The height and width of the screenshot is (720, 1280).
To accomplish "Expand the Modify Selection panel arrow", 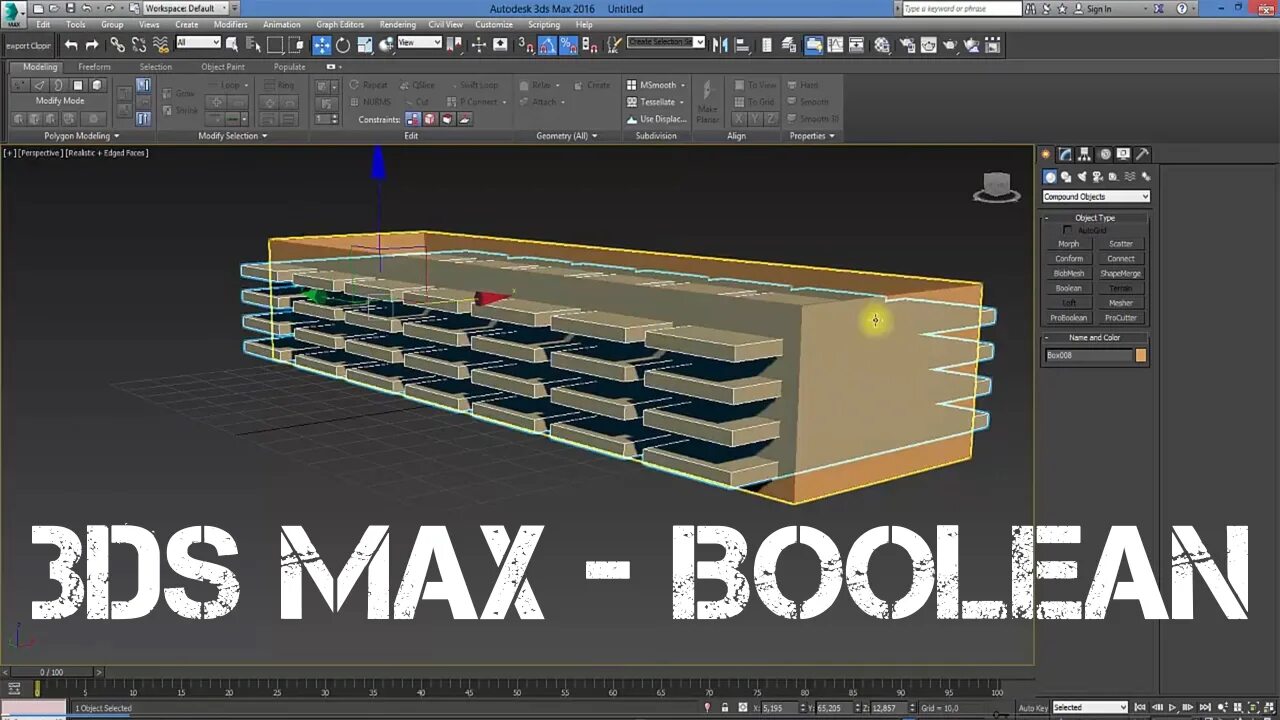I will coord(264,136).
